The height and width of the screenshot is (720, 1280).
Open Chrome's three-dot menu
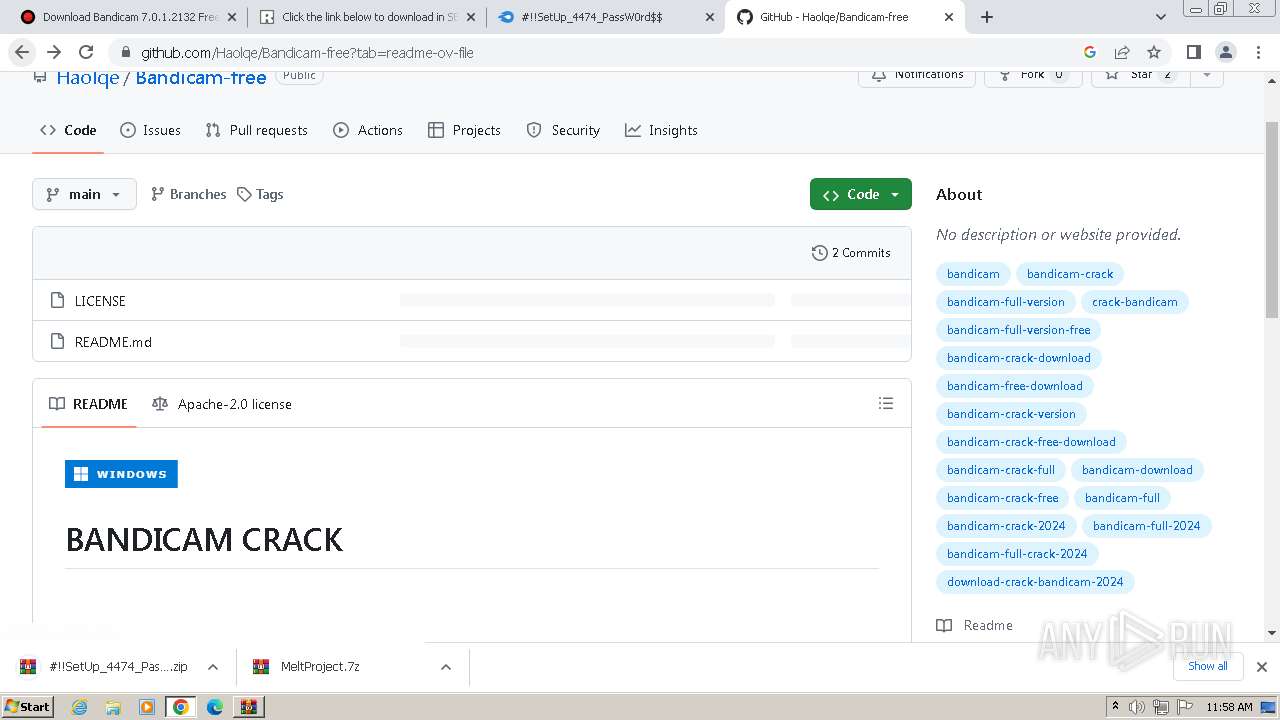[x=1257, y=52]
